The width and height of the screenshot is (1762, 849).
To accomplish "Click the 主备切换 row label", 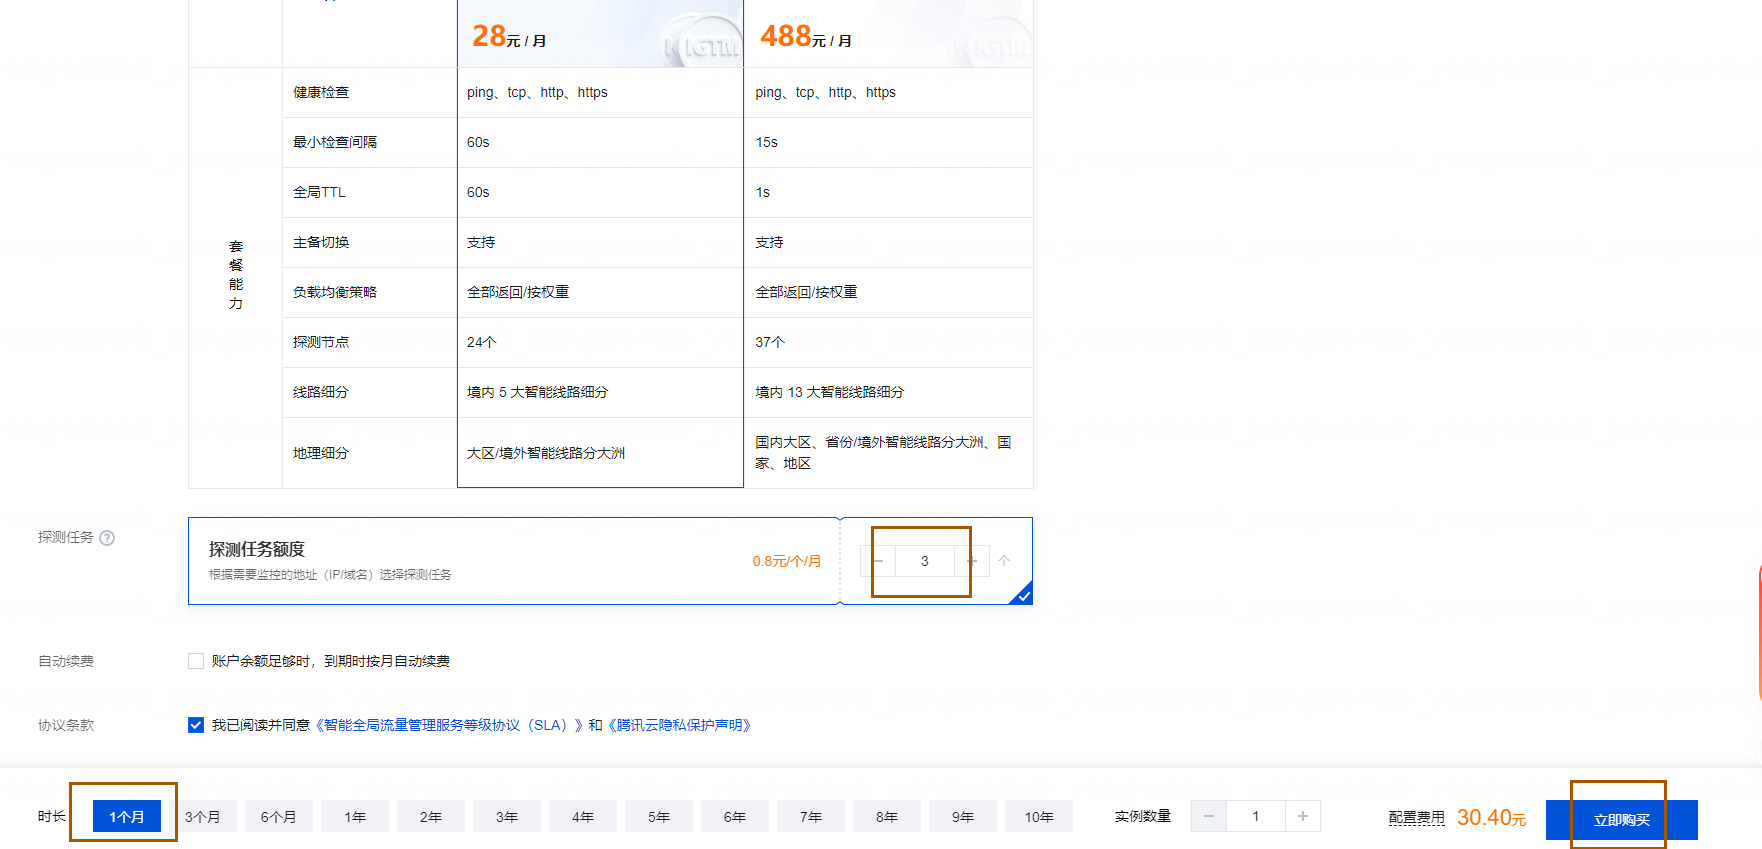I will [321, 242].
